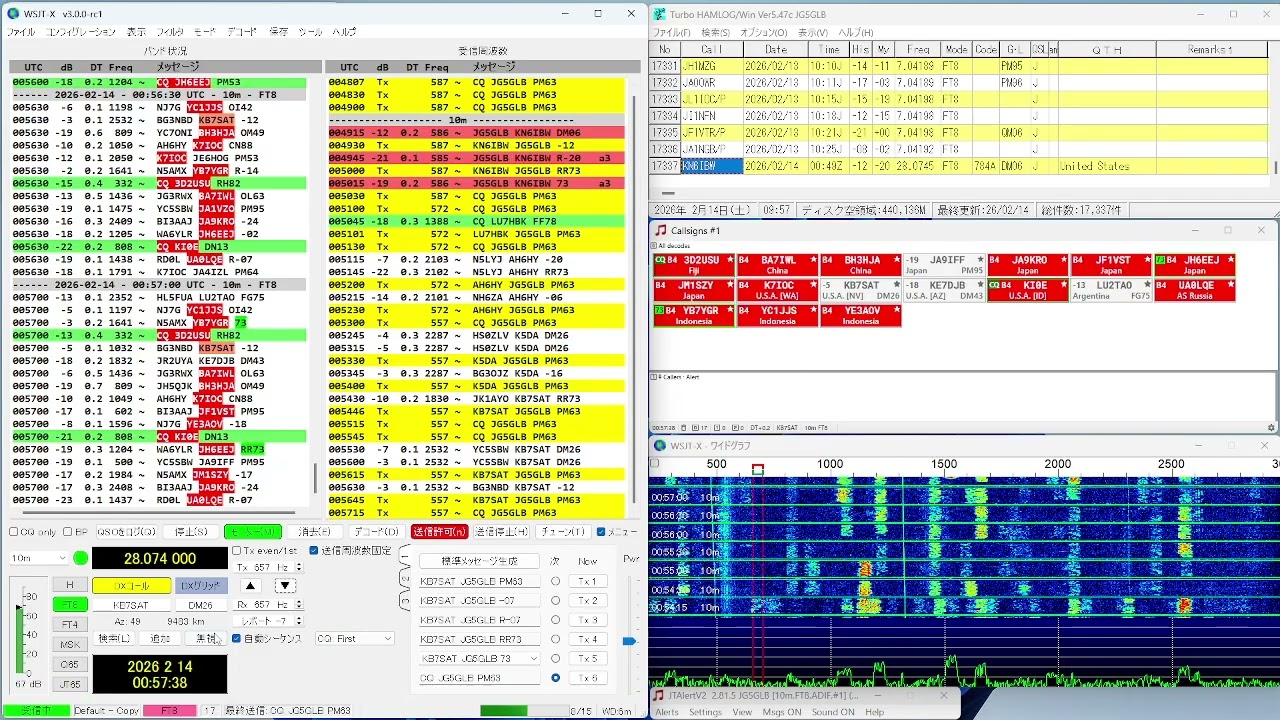Image resolution: width=1280 pixels, height=720 pixels.
Task: Select the Tx 6 next radio button
Action: click(555, 678)
